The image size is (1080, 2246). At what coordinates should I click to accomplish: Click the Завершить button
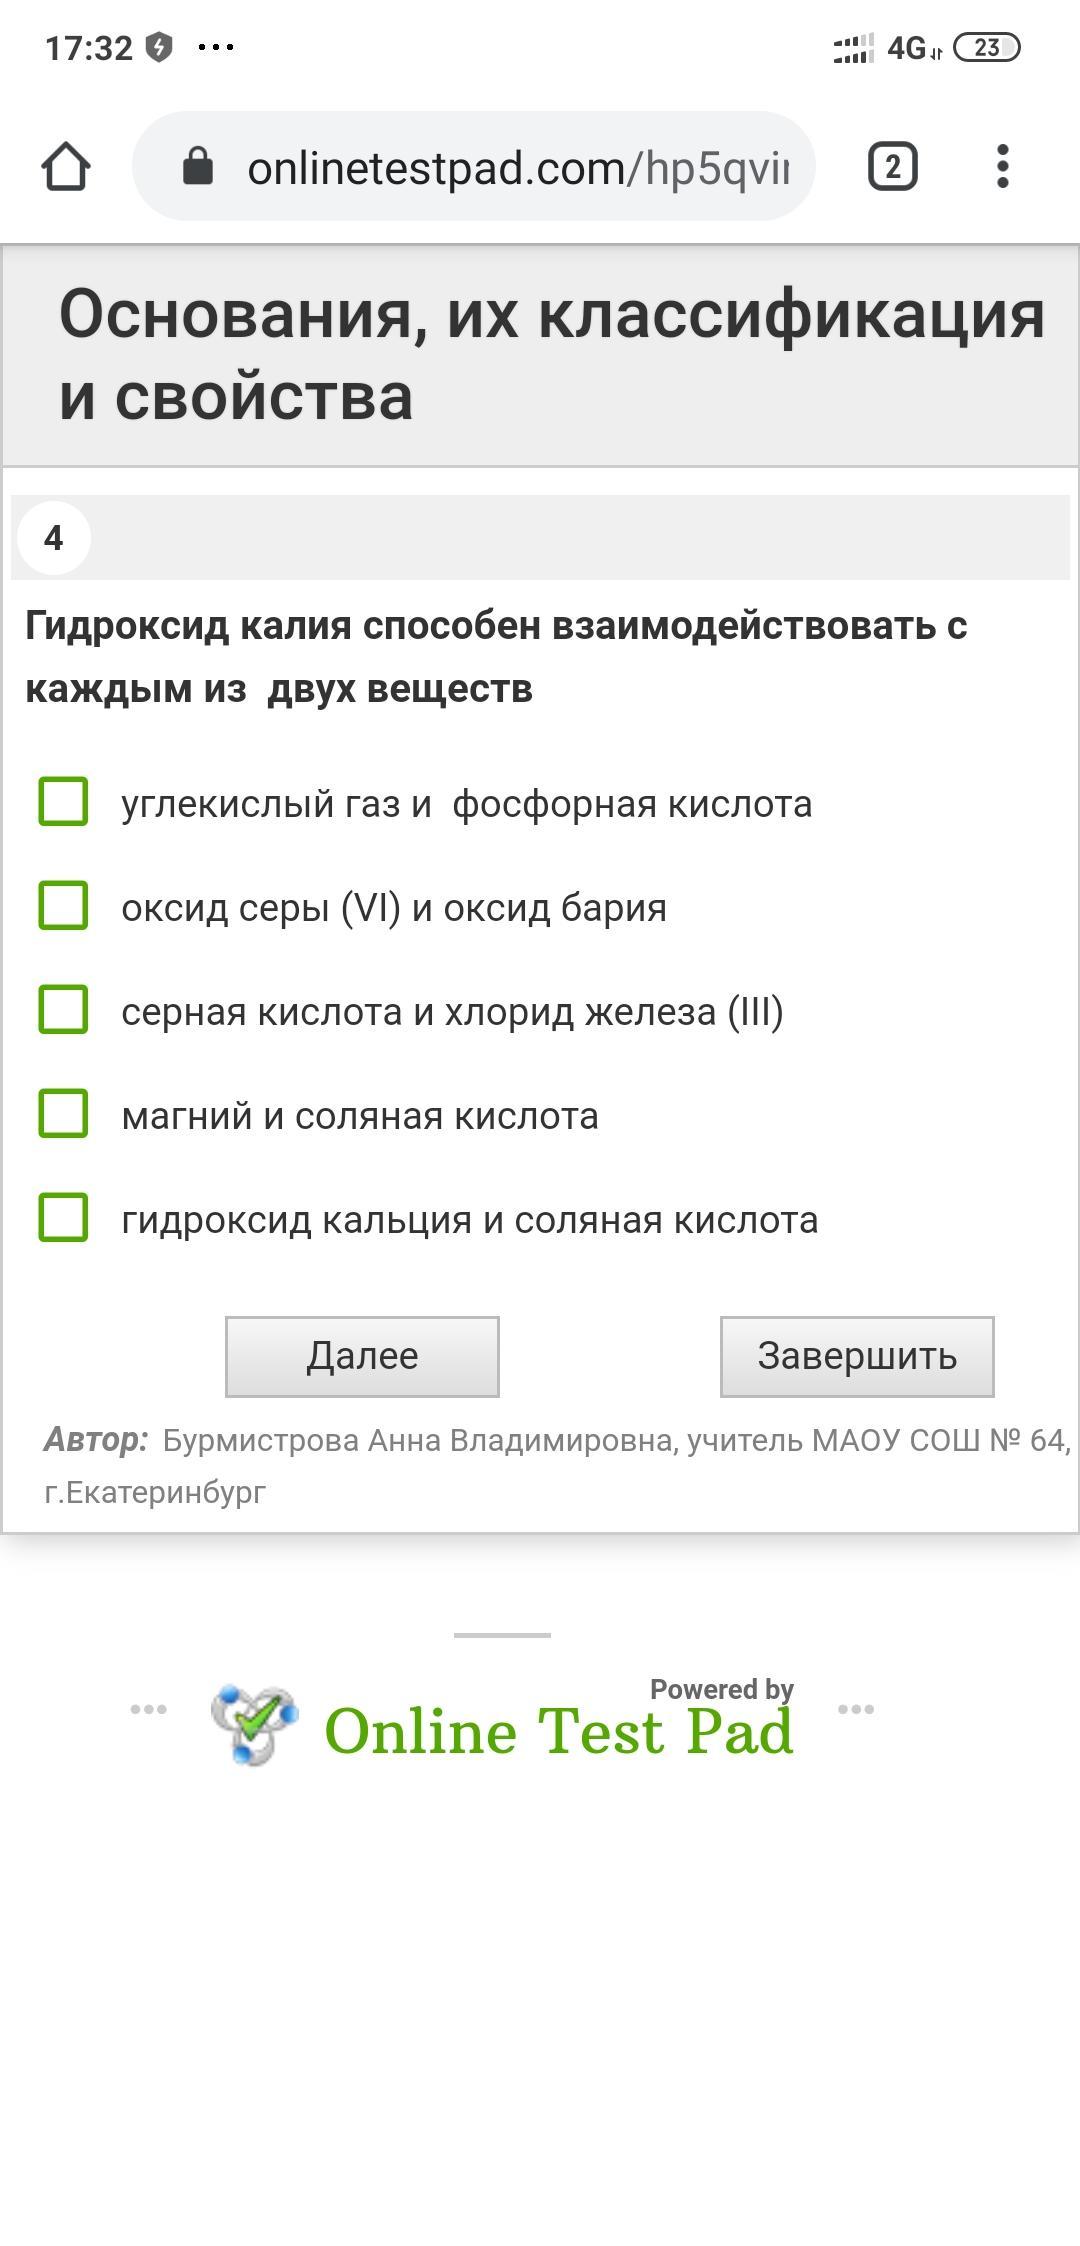pos(857,1357)
